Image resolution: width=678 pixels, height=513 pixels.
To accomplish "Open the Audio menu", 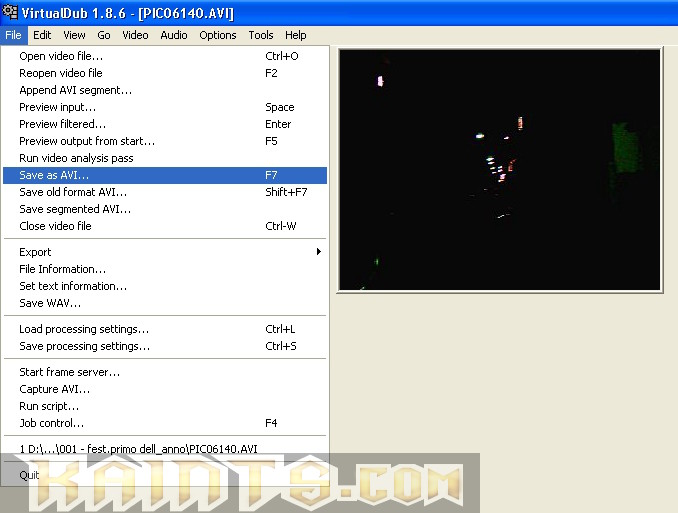I will (x=173, y=35).
